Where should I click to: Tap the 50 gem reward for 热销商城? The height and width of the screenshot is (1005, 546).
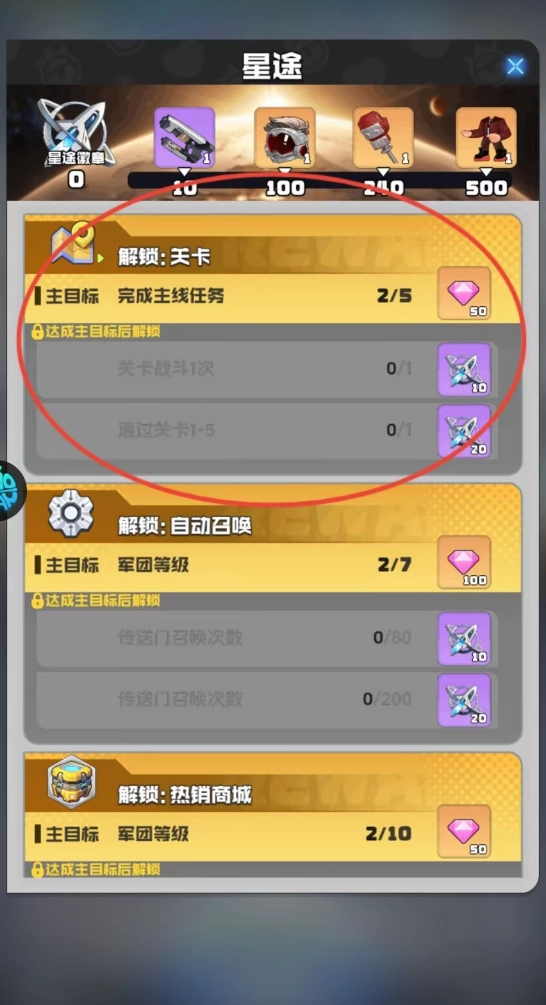tap(464, 832)
